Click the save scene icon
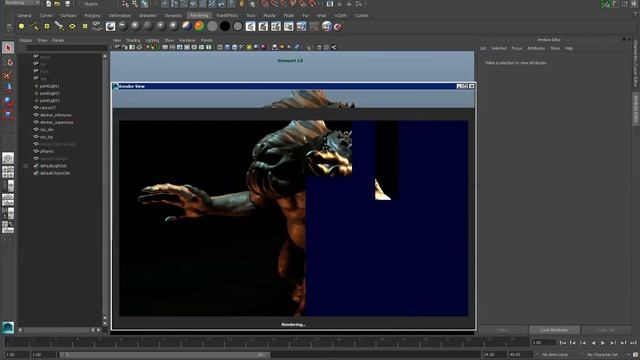This screenshot has height=360, width=640. point(67,4)
